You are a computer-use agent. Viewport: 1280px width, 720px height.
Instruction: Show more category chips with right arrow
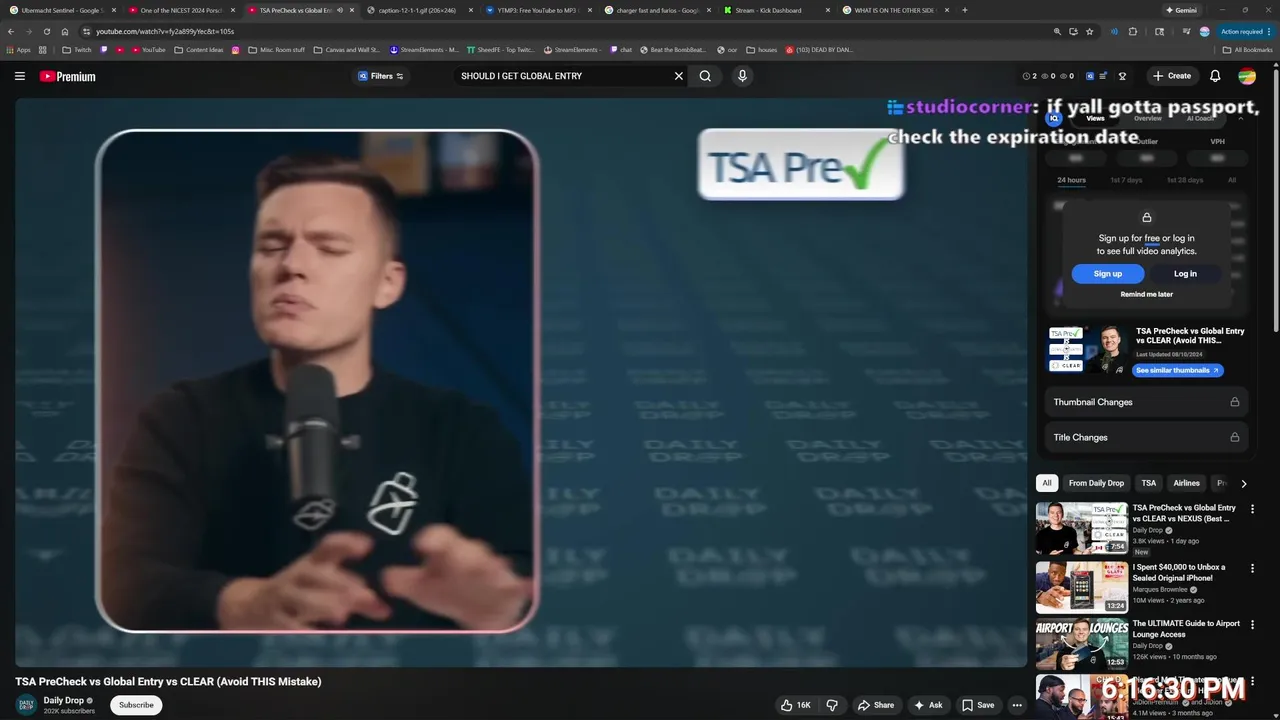pos(1243,483)
